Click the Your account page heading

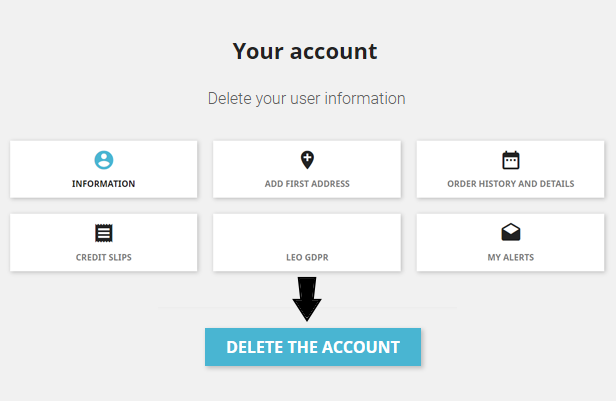tap(305, 51)
